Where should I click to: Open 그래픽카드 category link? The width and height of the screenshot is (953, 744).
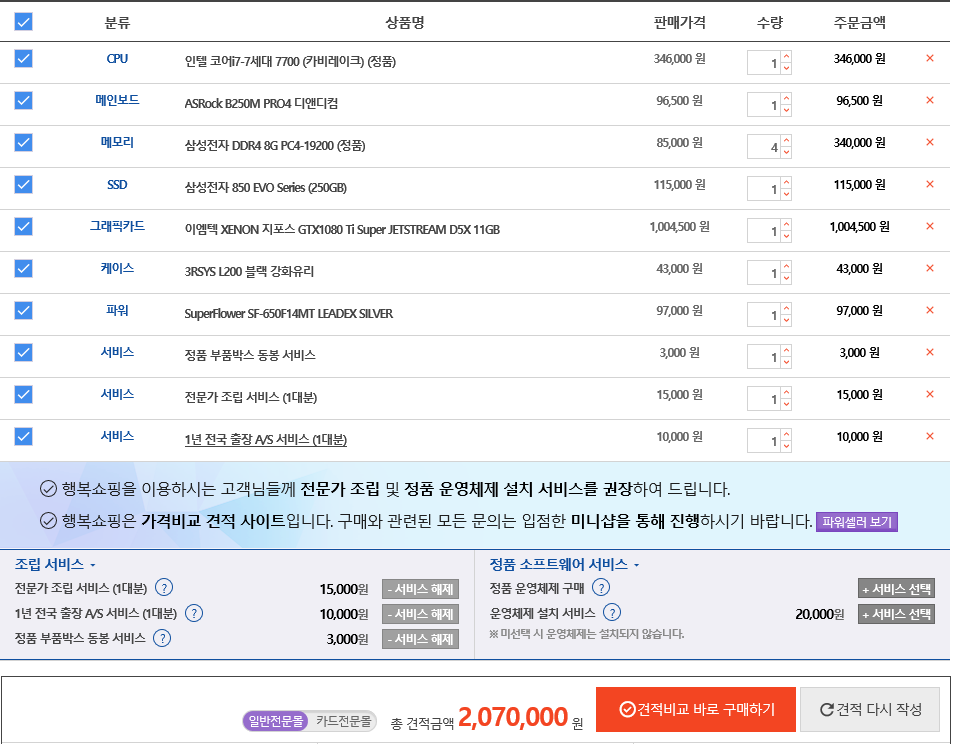pos(117,226)
